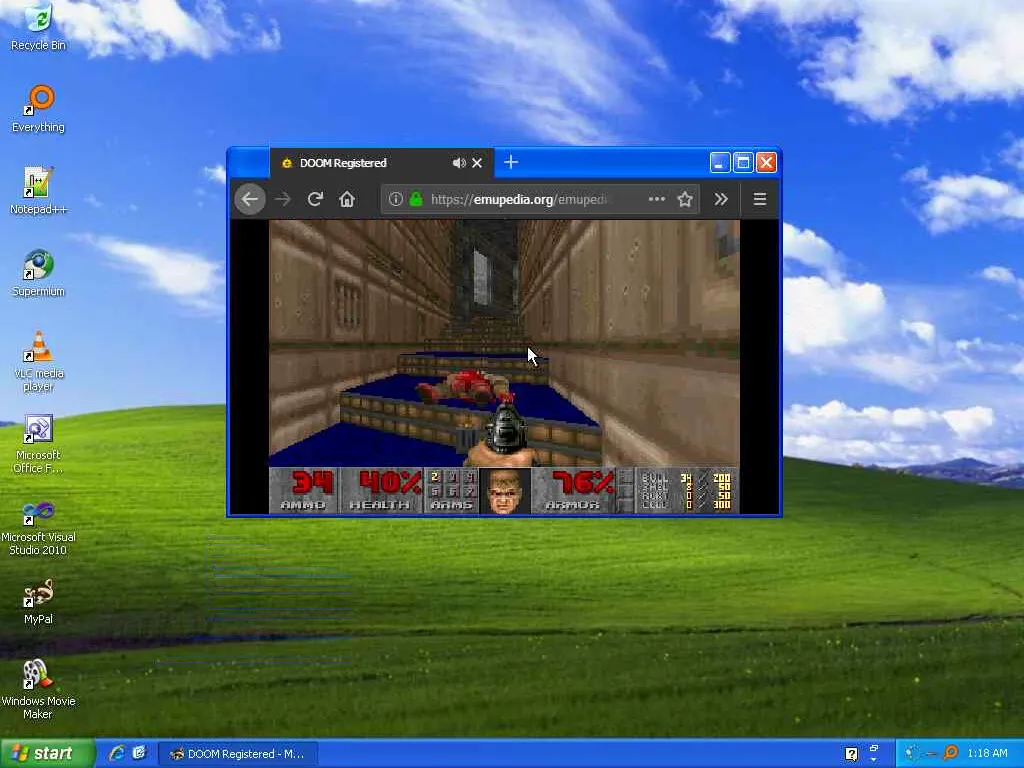Go back using the browser back arrow
1024x768 pixels.
(x=250, y=199)
